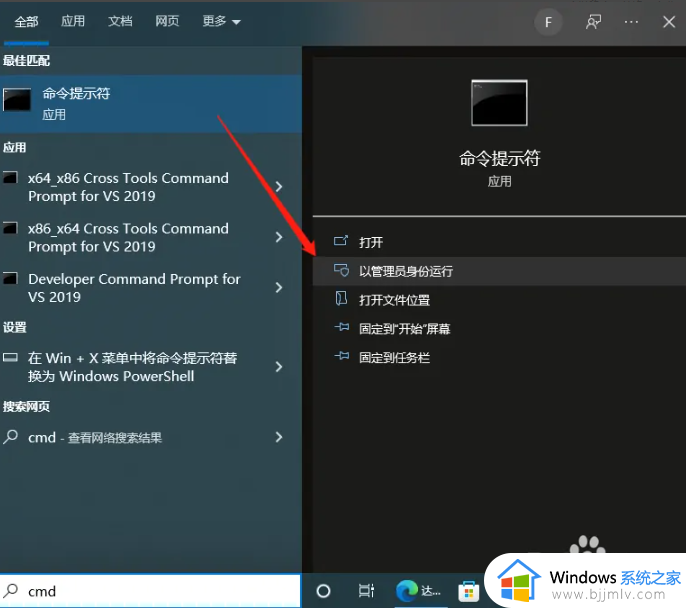
Task: Select the 命令提示符 best match result
Action: [x=151, y=104]
